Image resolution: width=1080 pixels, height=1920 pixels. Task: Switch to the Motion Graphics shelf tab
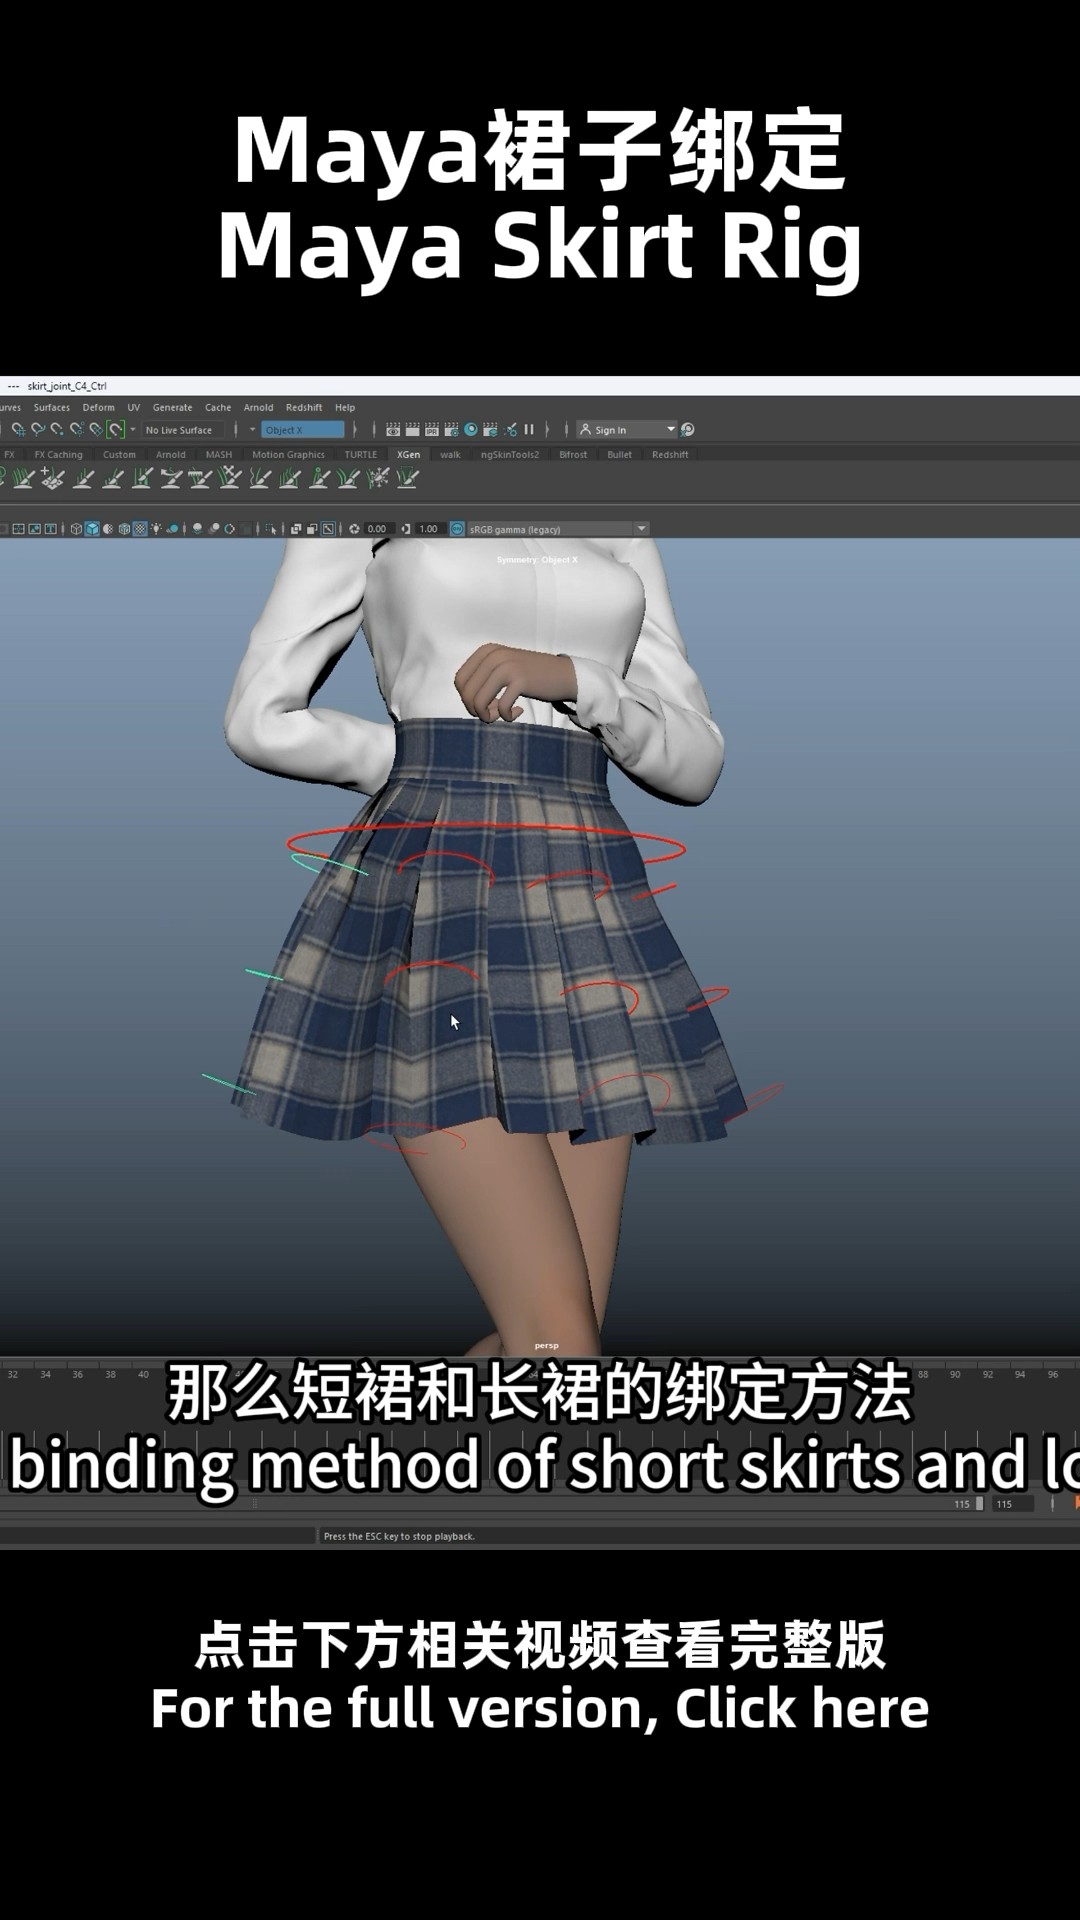pos(288,454)
